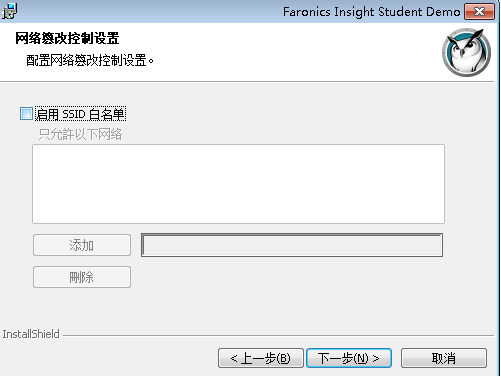The height and width of the screenshot is (376, 501).
Task: Click the Faronics owl logo
Action: click(x=466, y=52)
